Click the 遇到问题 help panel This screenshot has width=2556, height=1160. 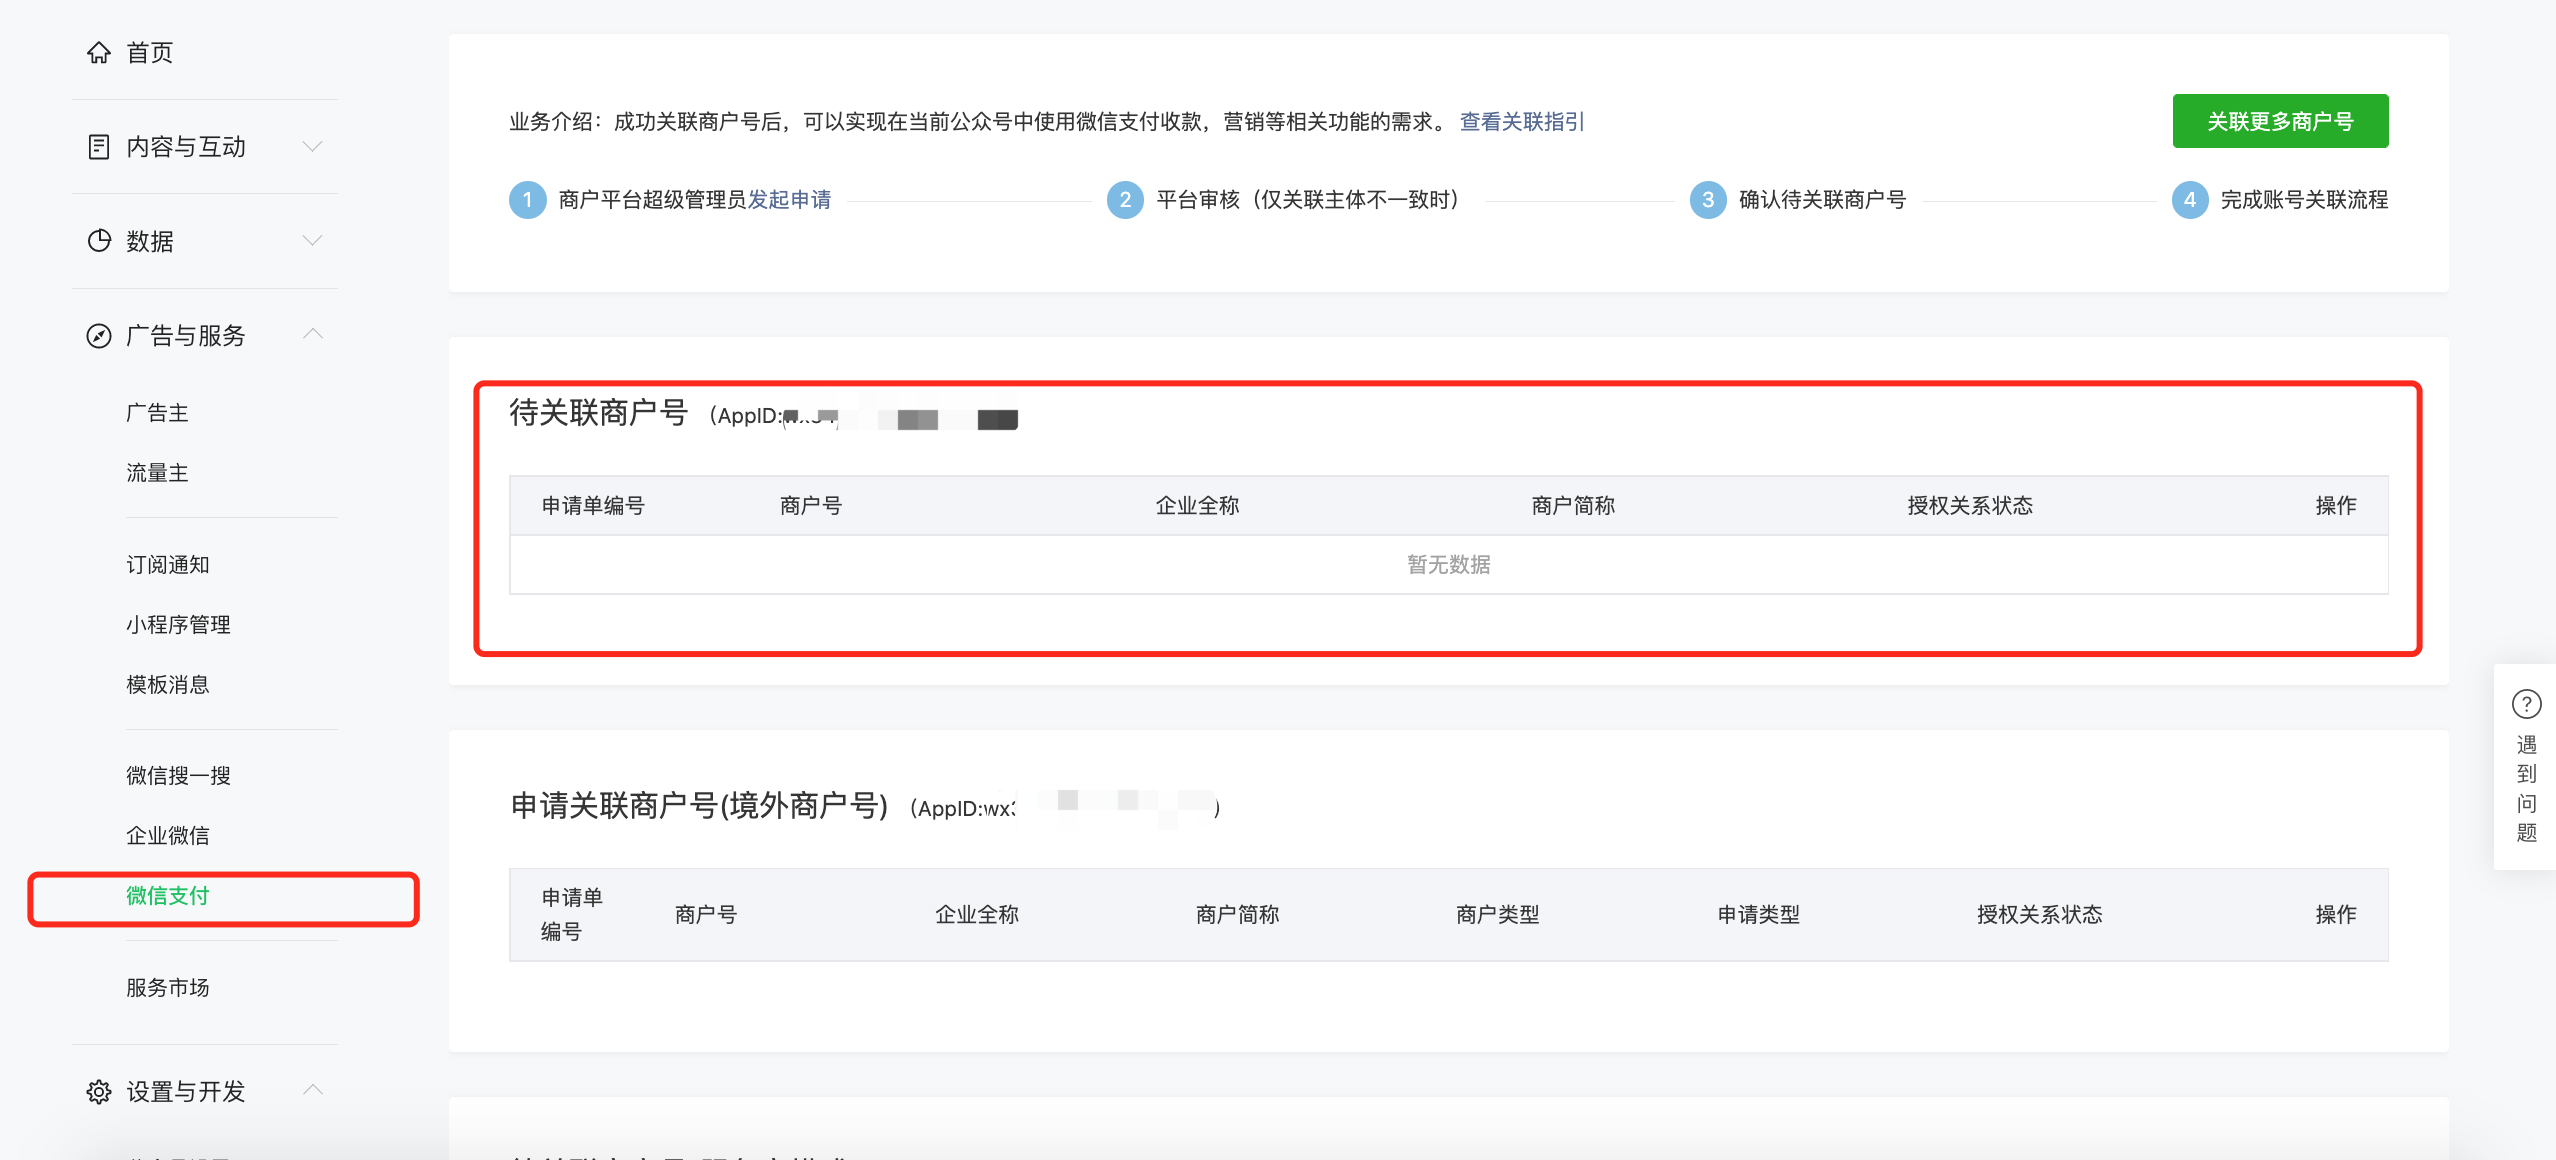coord(2526,767)
